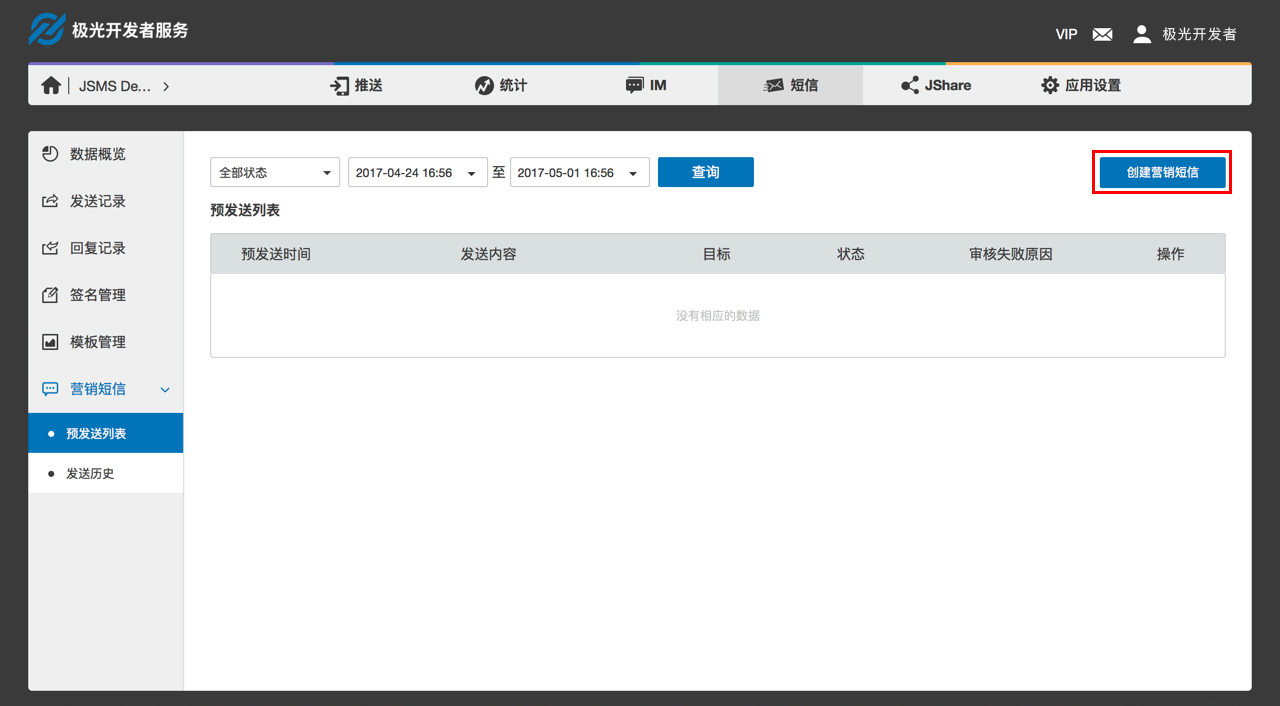Open 回复记录 in the sidebar
The image size is (1280, 706).
pos(106,248)
